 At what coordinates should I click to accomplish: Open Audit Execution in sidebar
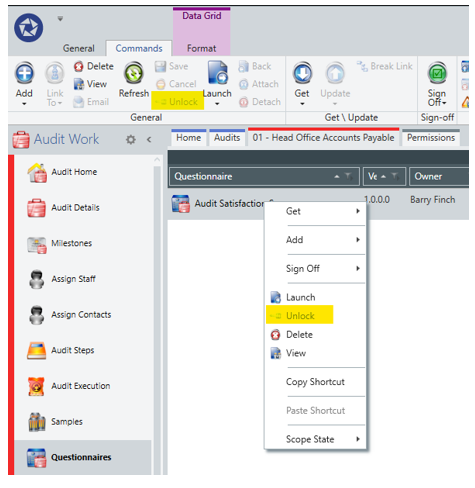[x=81, y=386]
